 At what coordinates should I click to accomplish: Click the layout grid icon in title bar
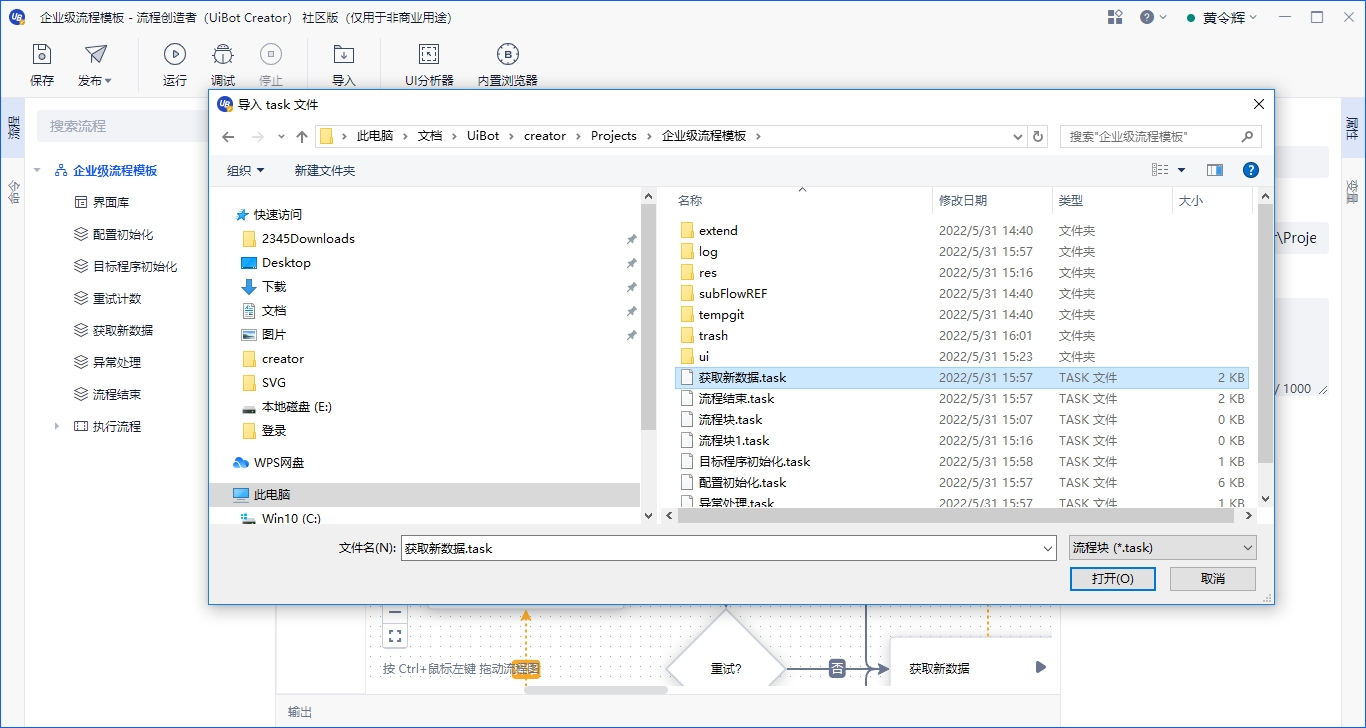pyautogui.click(x=1116, y=17)
